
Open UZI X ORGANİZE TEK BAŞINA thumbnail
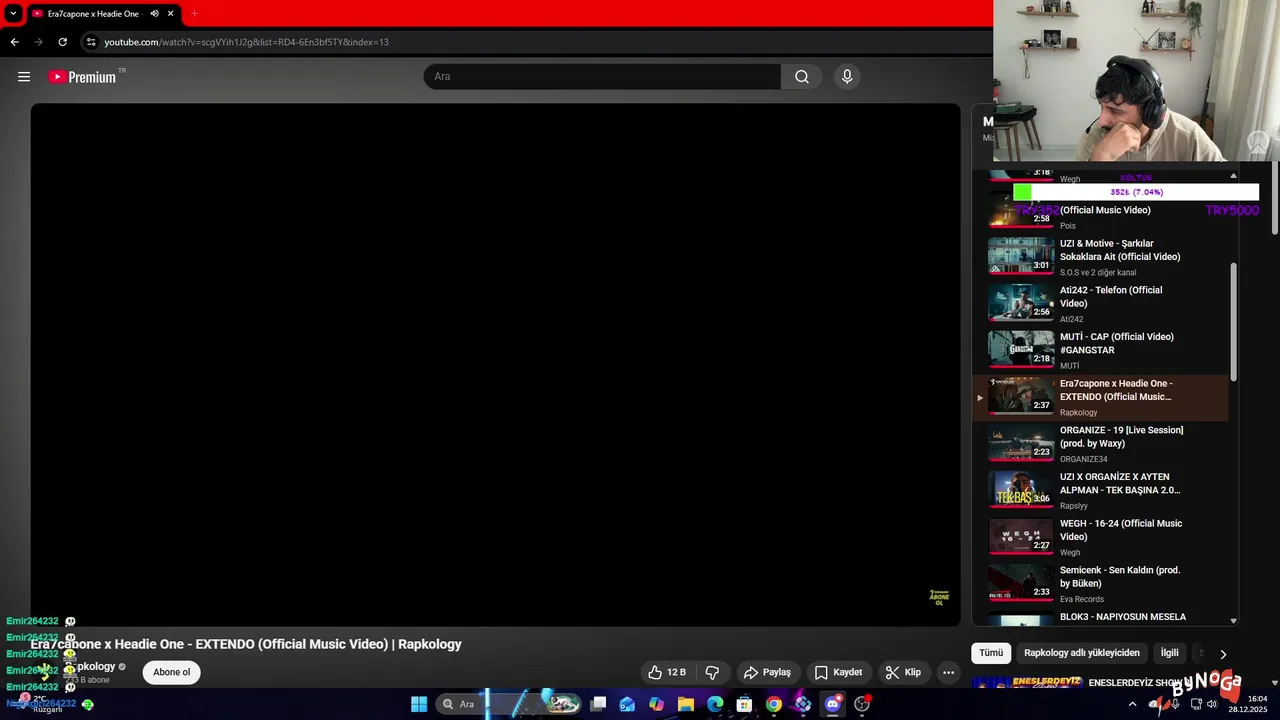tap(1021, 490)
